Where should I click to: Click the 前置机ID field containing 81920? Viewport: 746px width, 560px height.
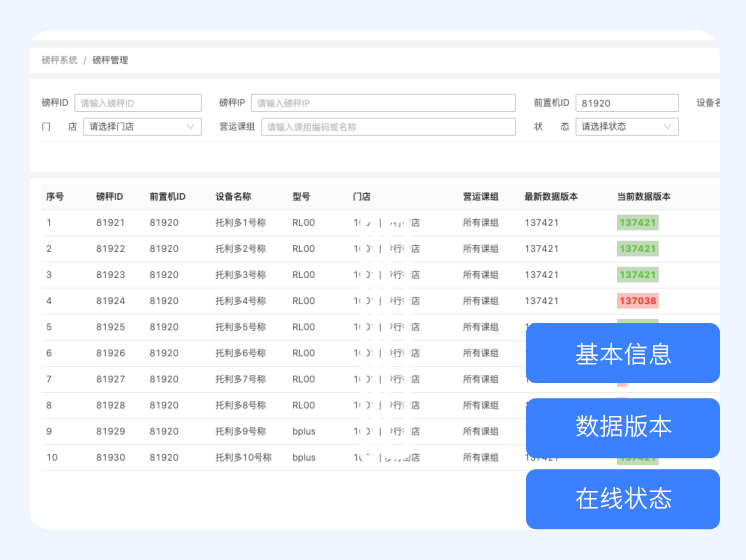(x=627, y=103)
